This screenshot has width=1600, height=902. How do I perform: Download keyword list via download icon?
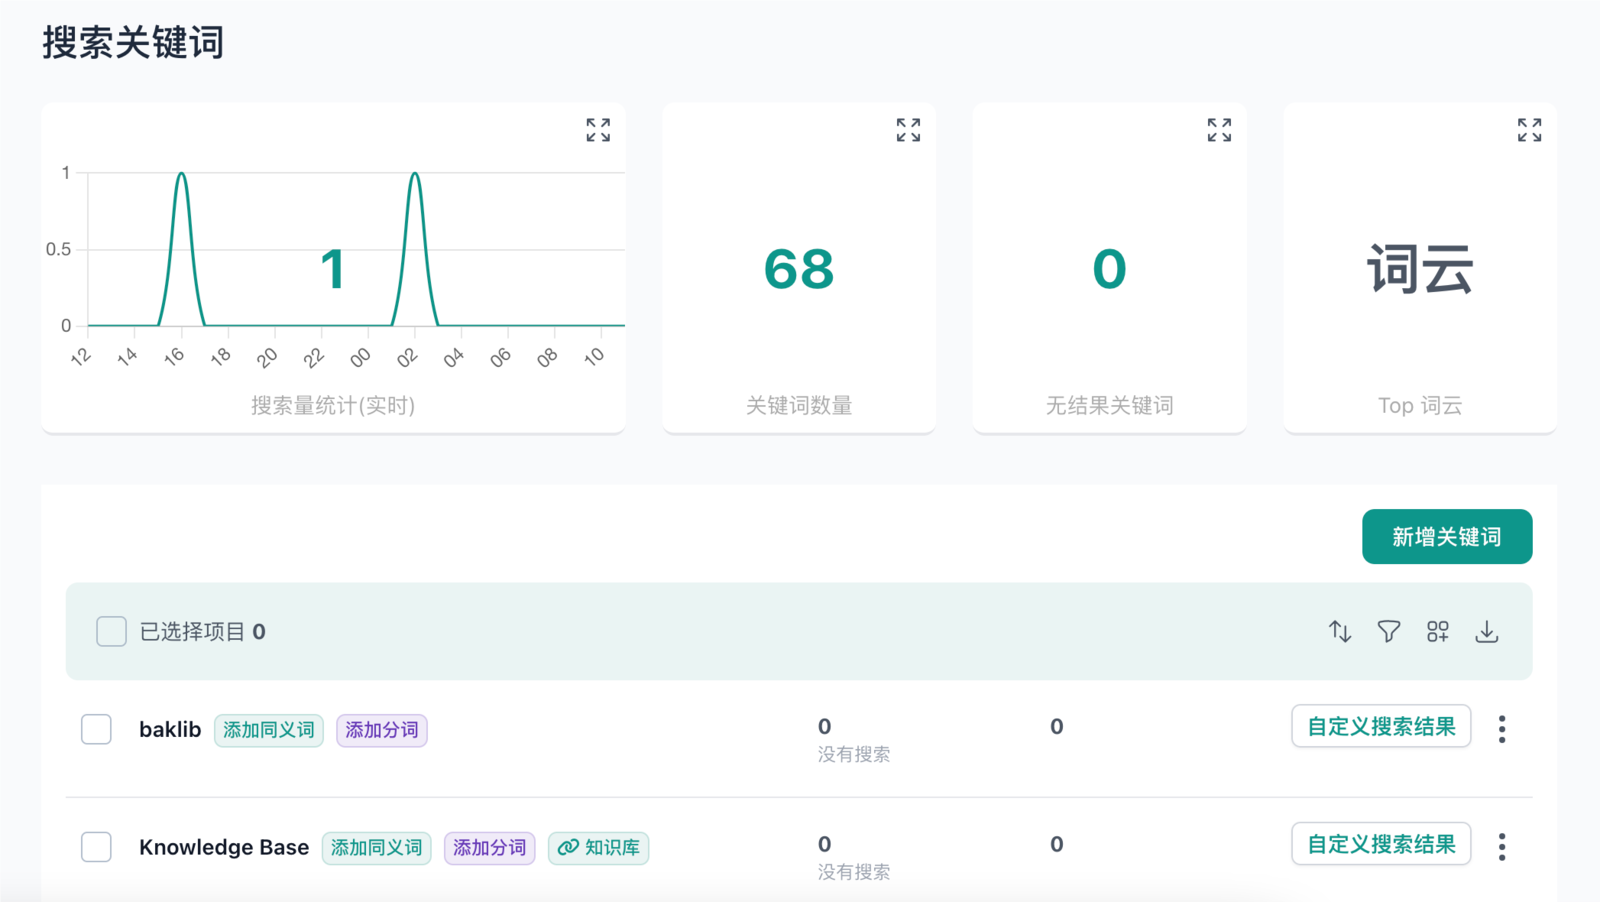pyautogui.click(x=1487, y=631)
